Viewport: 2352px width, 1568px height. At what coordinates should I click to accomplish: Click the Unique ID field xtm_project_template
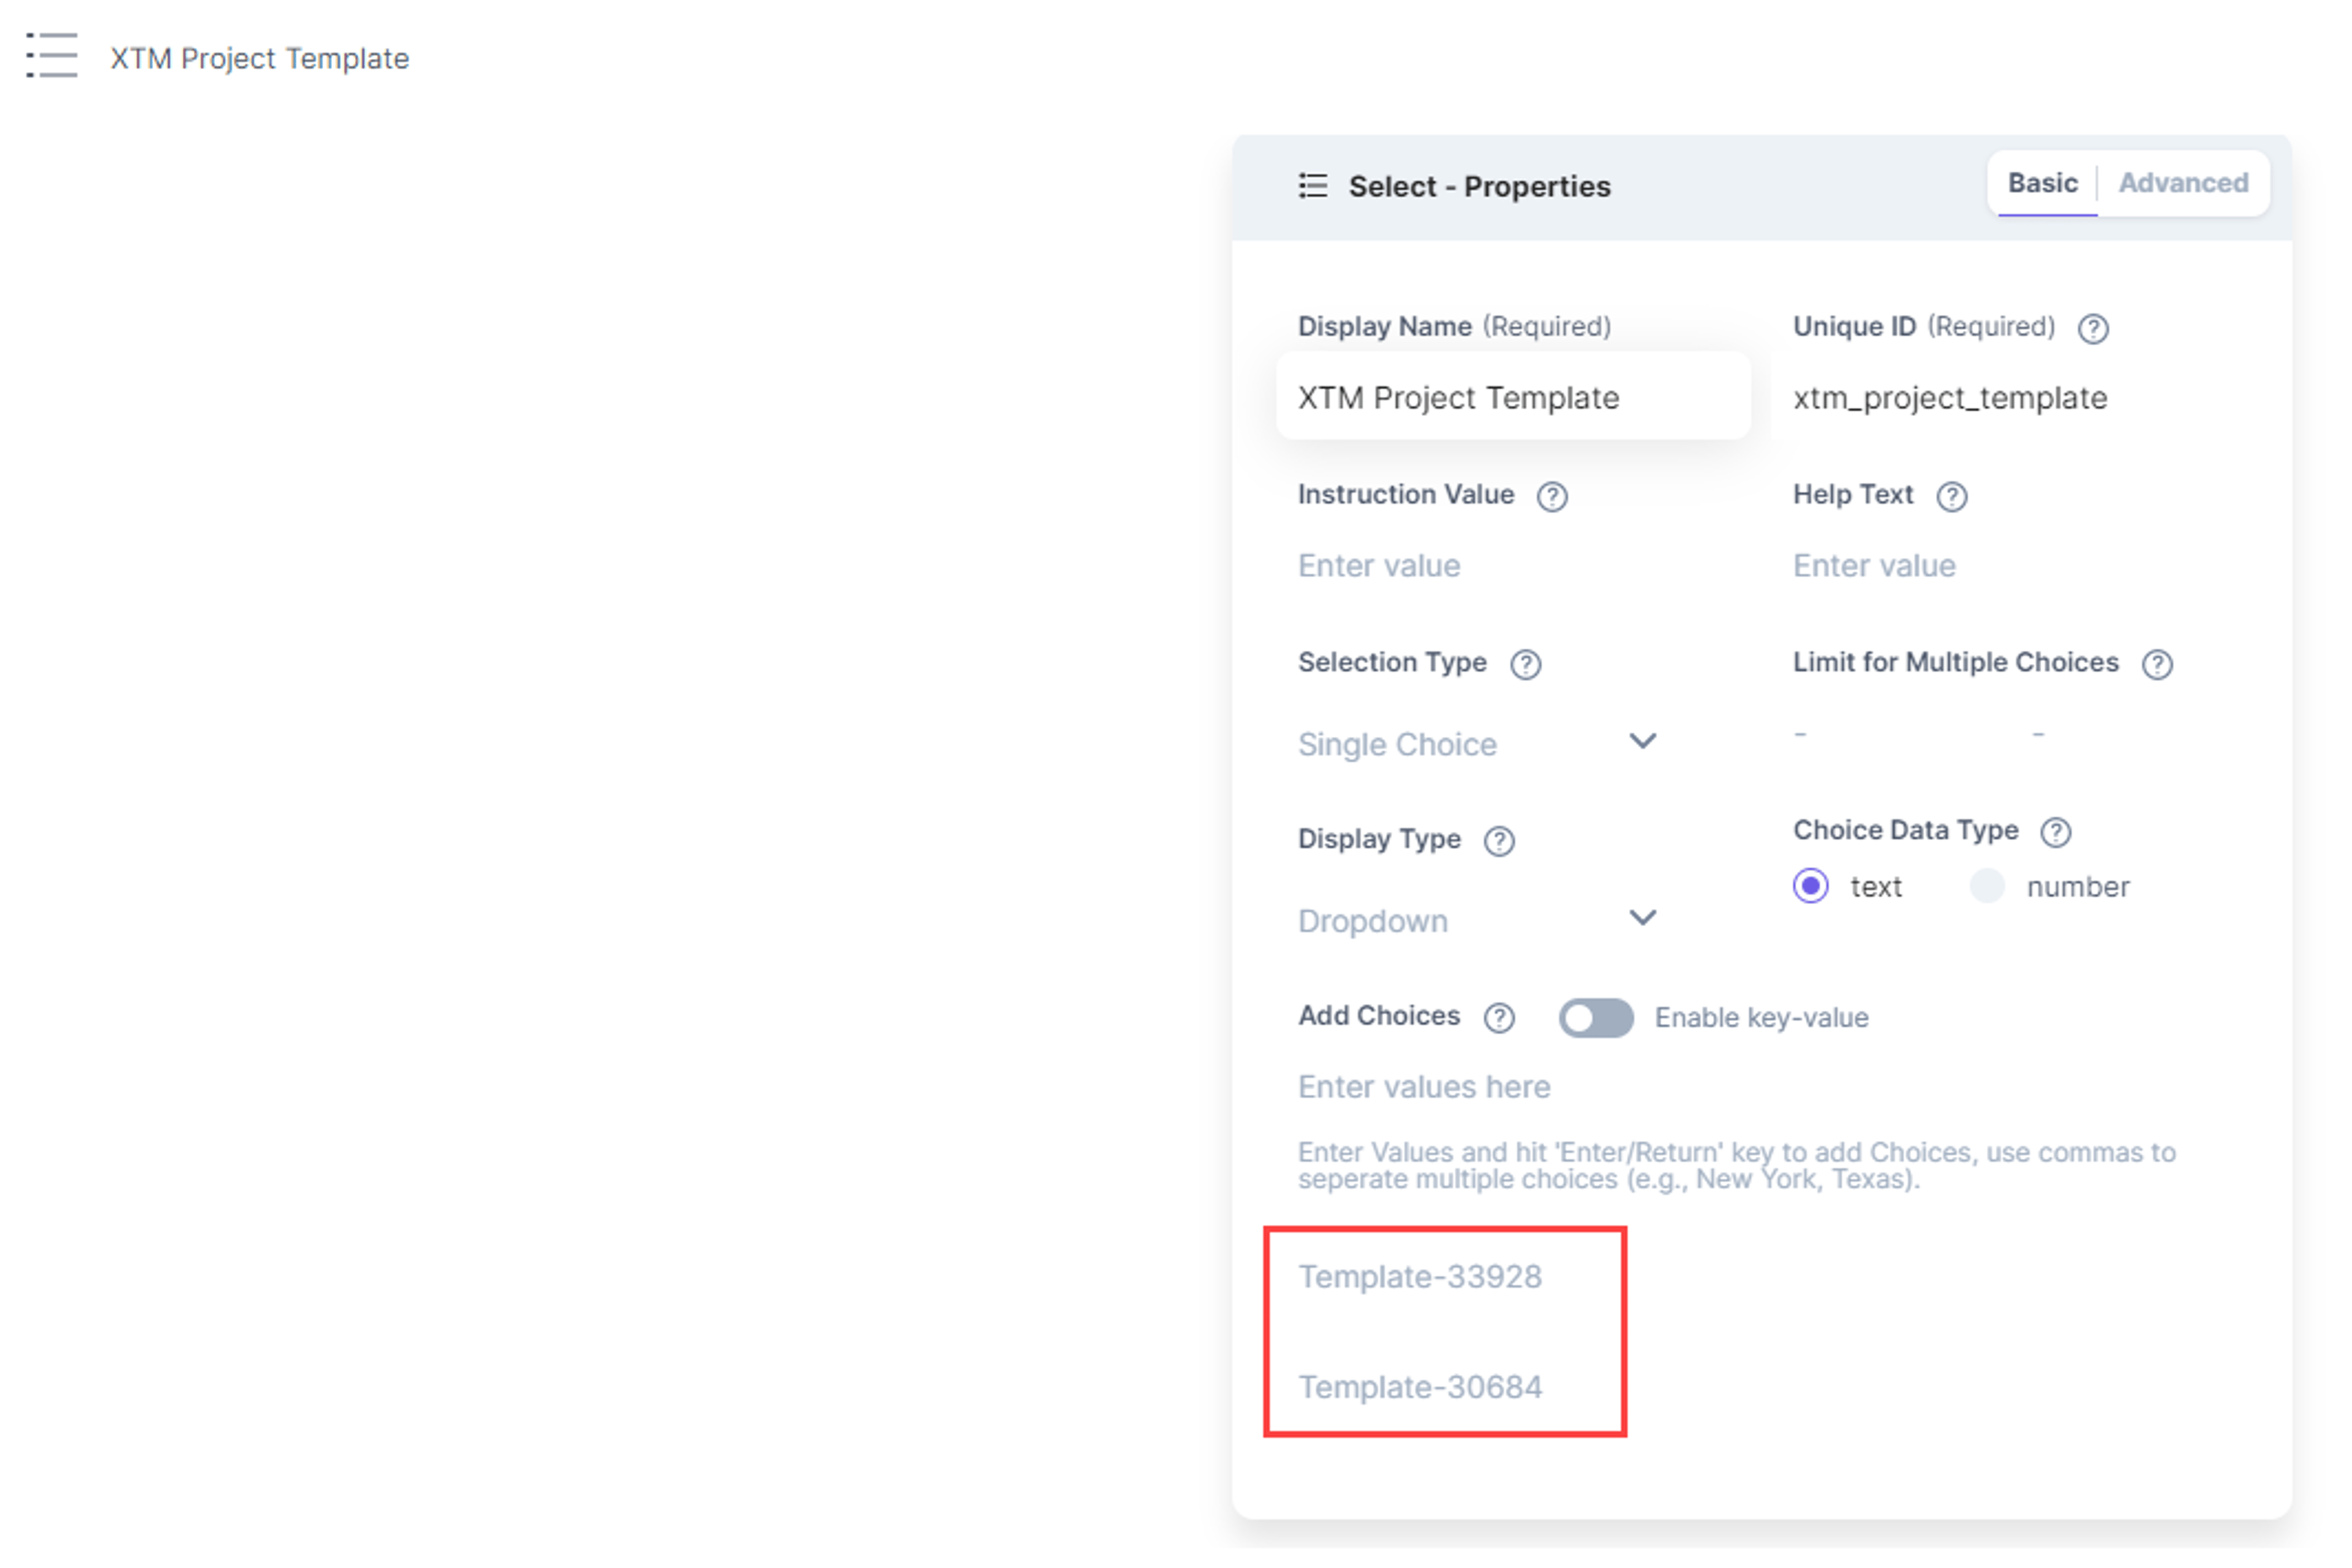tap(1950, 398)
